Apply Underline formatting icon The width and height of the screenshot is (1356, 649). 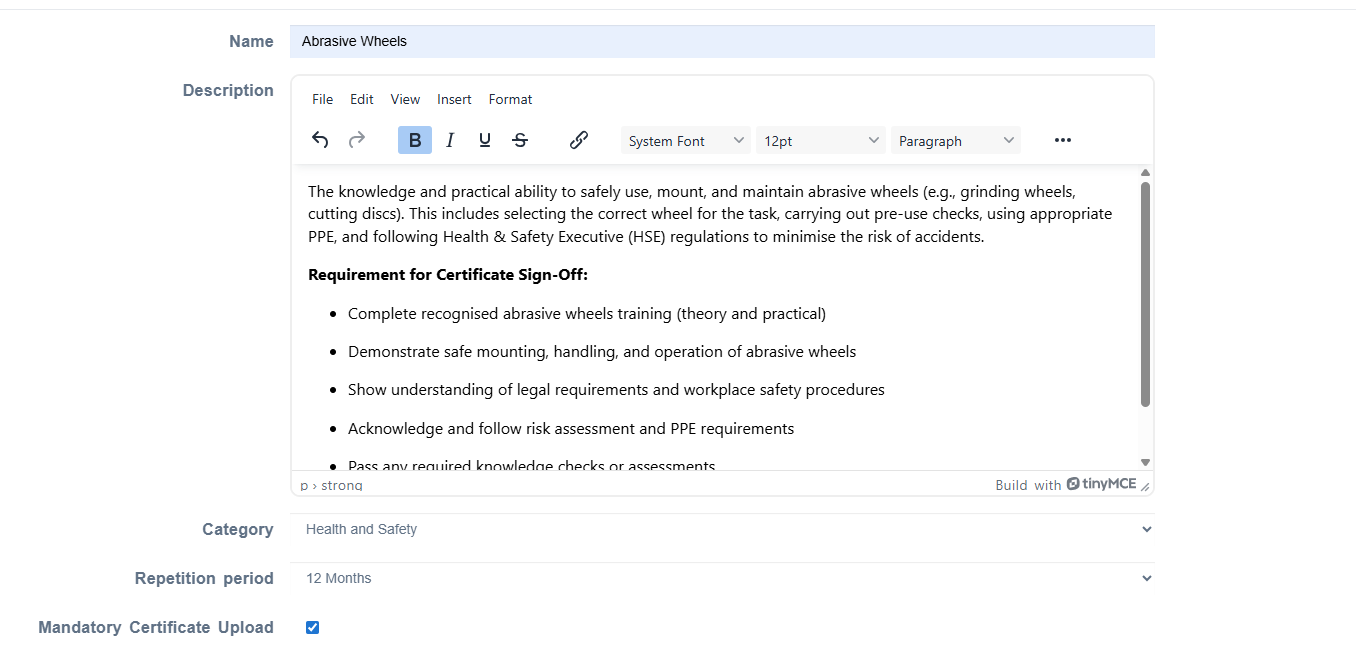(x=485, y=140)
